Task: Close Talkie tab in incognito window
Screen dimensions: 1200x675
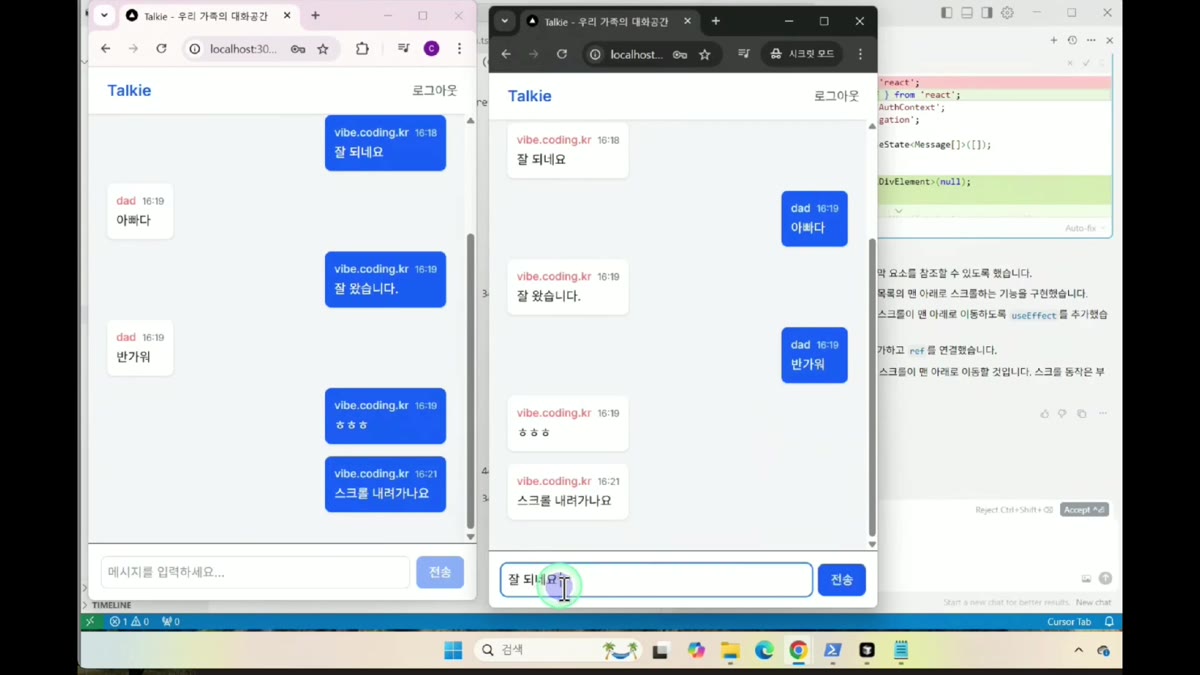Action: (687, 21)
